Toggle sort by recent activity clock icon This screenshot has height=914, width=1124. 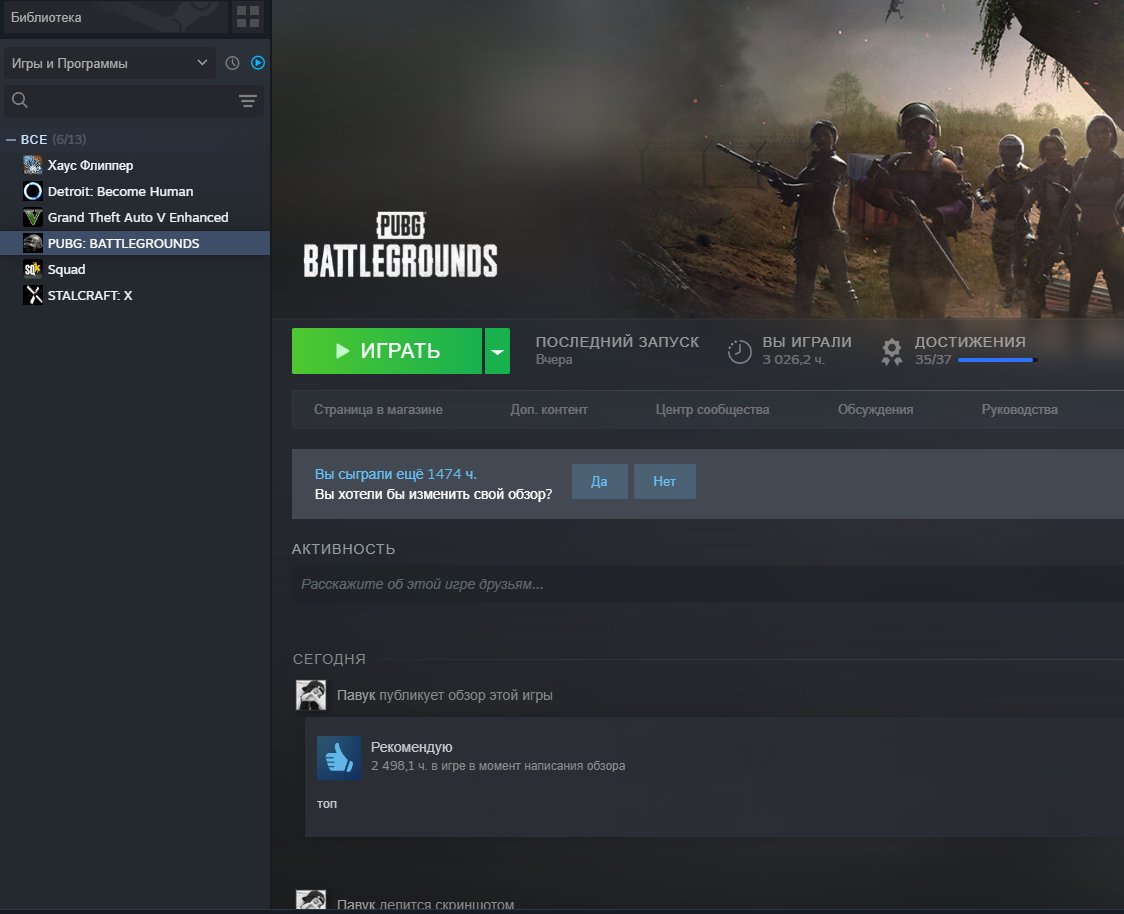click(232, 63)
